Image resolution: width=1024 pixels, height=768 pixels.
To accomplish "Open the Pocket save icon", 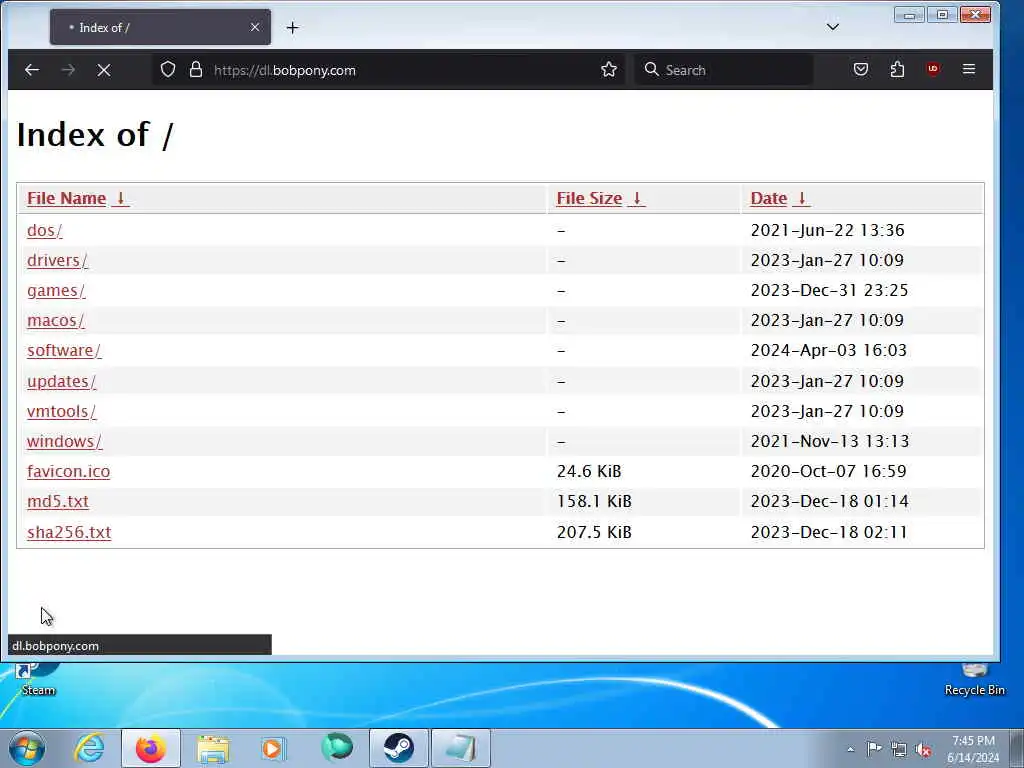I will pyautogui.click(x=861, y=69).
